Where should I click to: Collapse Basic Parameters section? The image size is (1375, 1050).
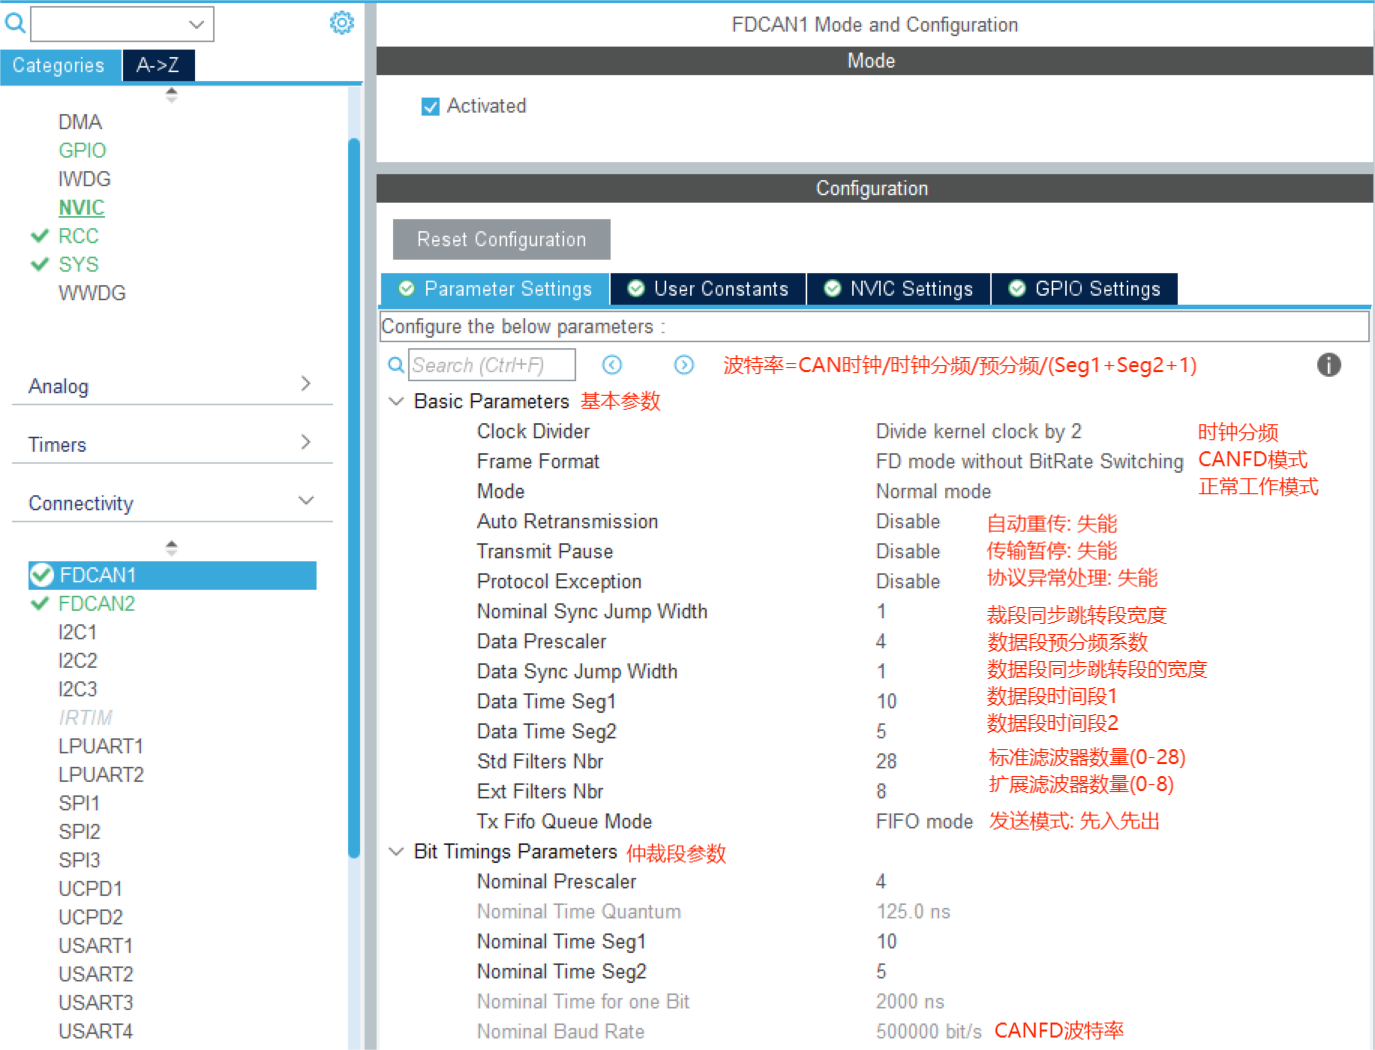click(396, 401)
